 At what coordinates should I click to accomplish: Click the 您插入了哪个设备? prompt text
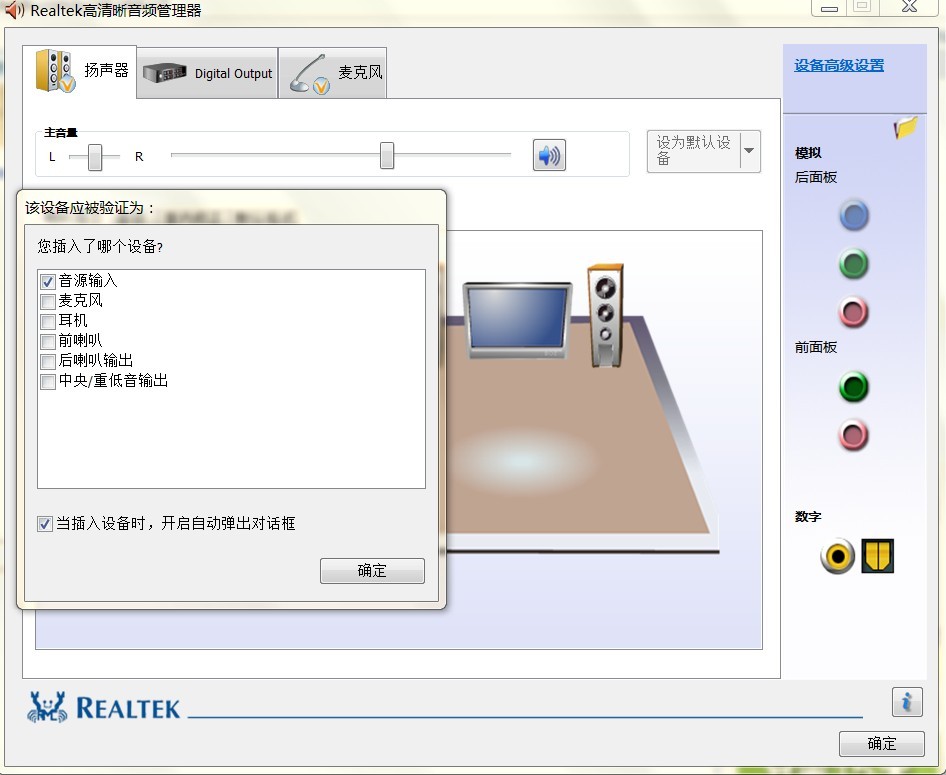click(x=100, y=246)
